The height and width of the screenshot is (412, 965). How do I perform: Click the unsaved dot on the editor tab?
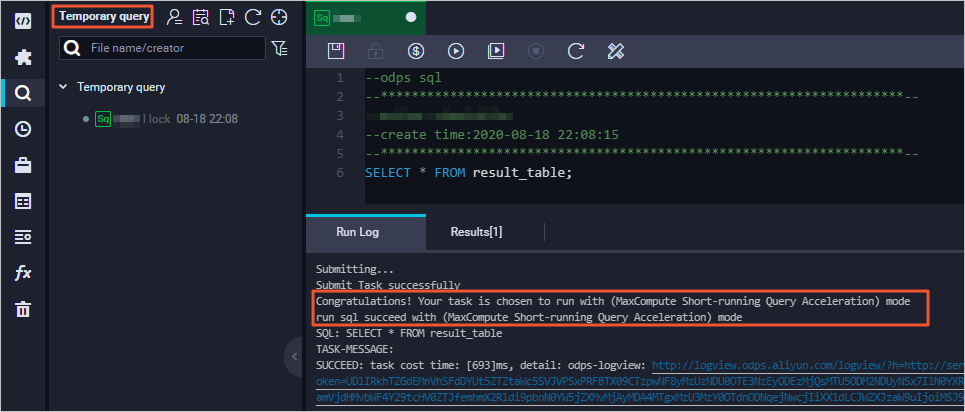click(x=410, y=18)
